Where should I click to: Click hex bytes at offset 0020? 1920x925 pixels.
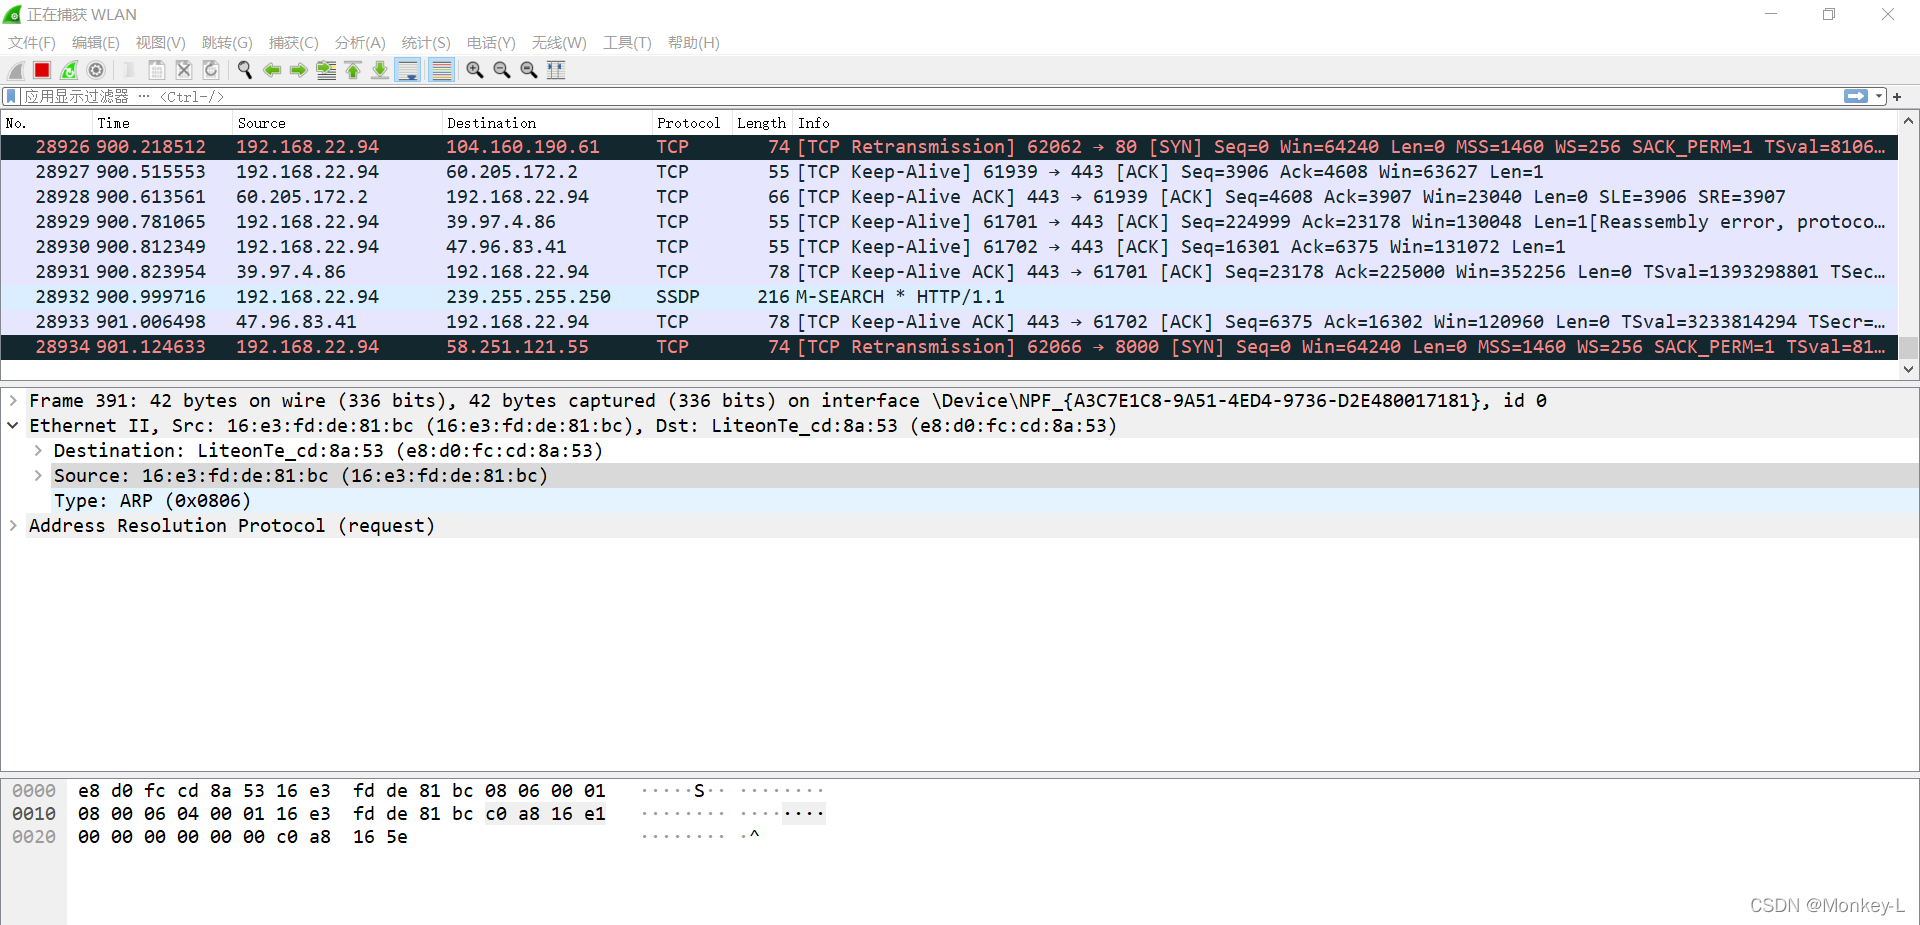point(243,837)
